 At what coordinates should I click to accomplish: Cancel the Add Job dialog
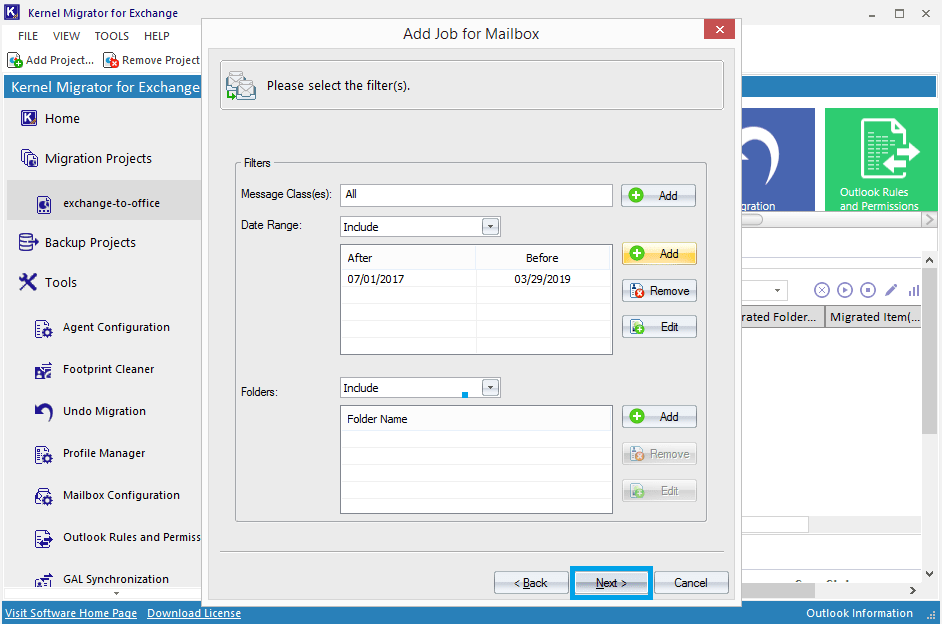click(x=691, y=583)
